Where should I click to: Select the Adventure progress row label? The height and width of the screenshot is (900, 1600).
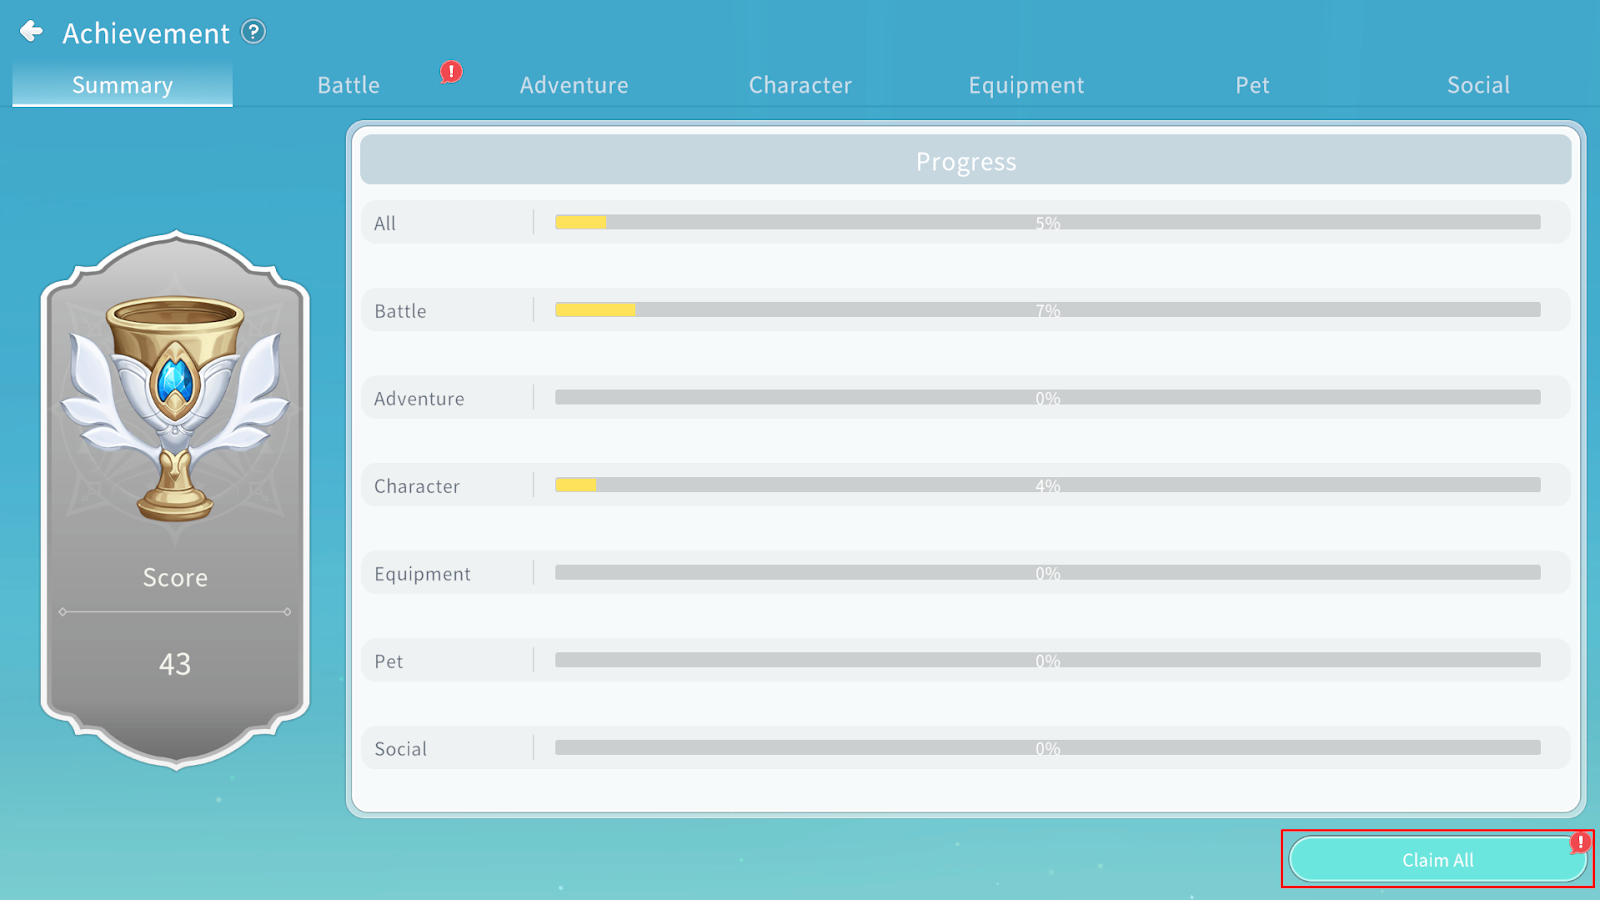click(419, 398)
